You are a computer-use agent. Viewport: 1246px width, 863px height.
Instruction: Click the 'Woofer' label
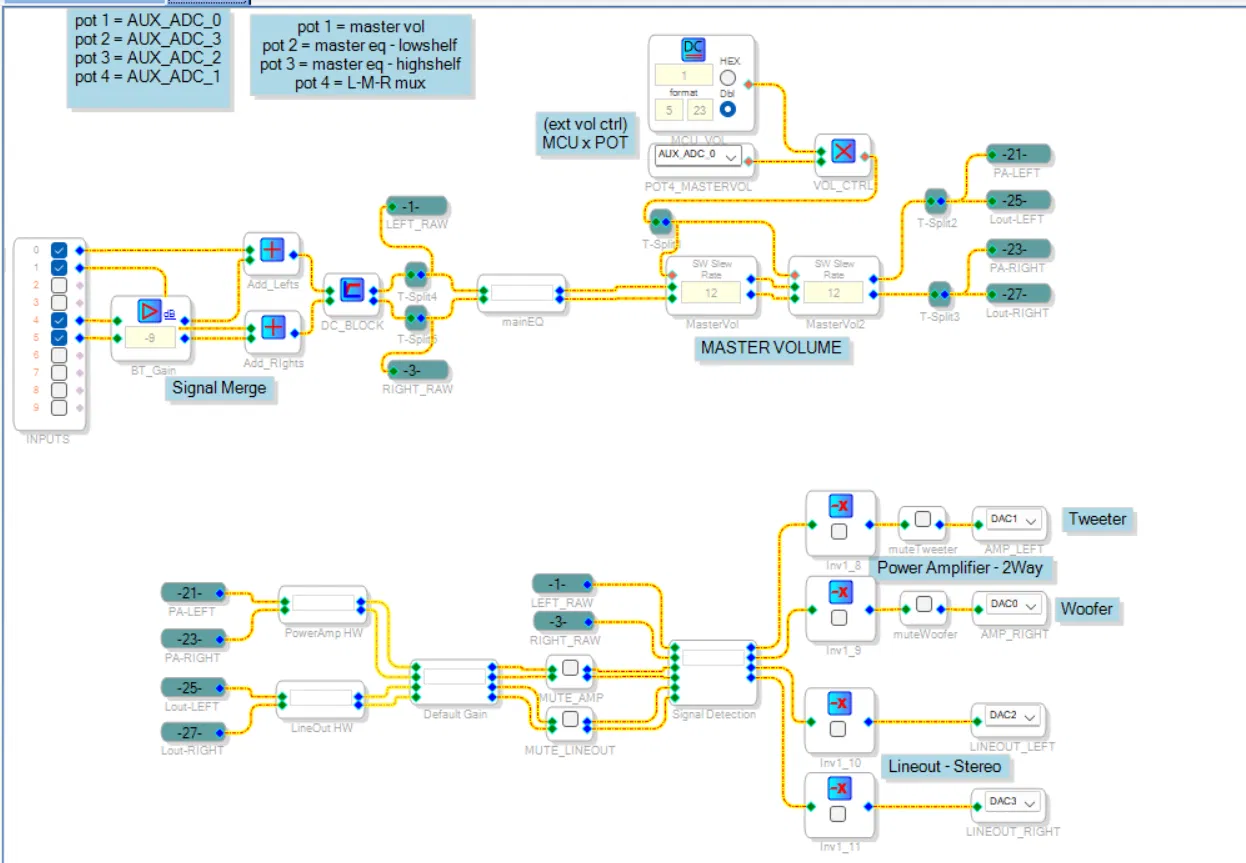point(1087,609)
